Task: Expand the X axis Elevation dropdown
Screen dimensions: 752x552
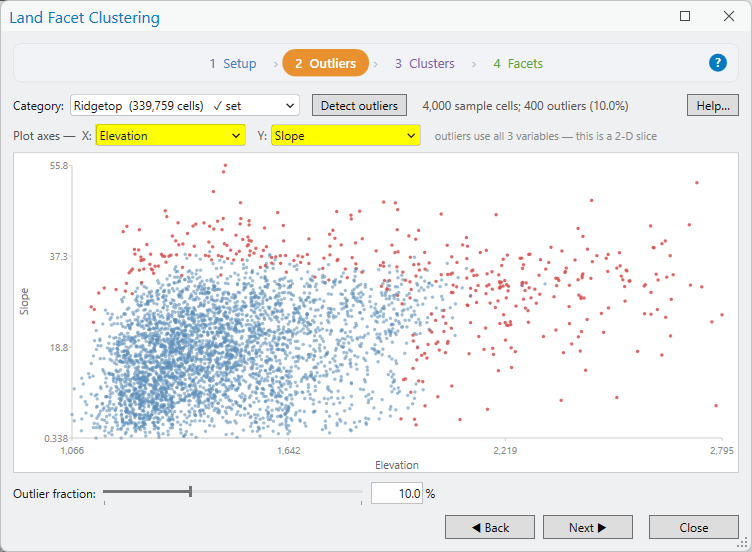Action: 170,136
